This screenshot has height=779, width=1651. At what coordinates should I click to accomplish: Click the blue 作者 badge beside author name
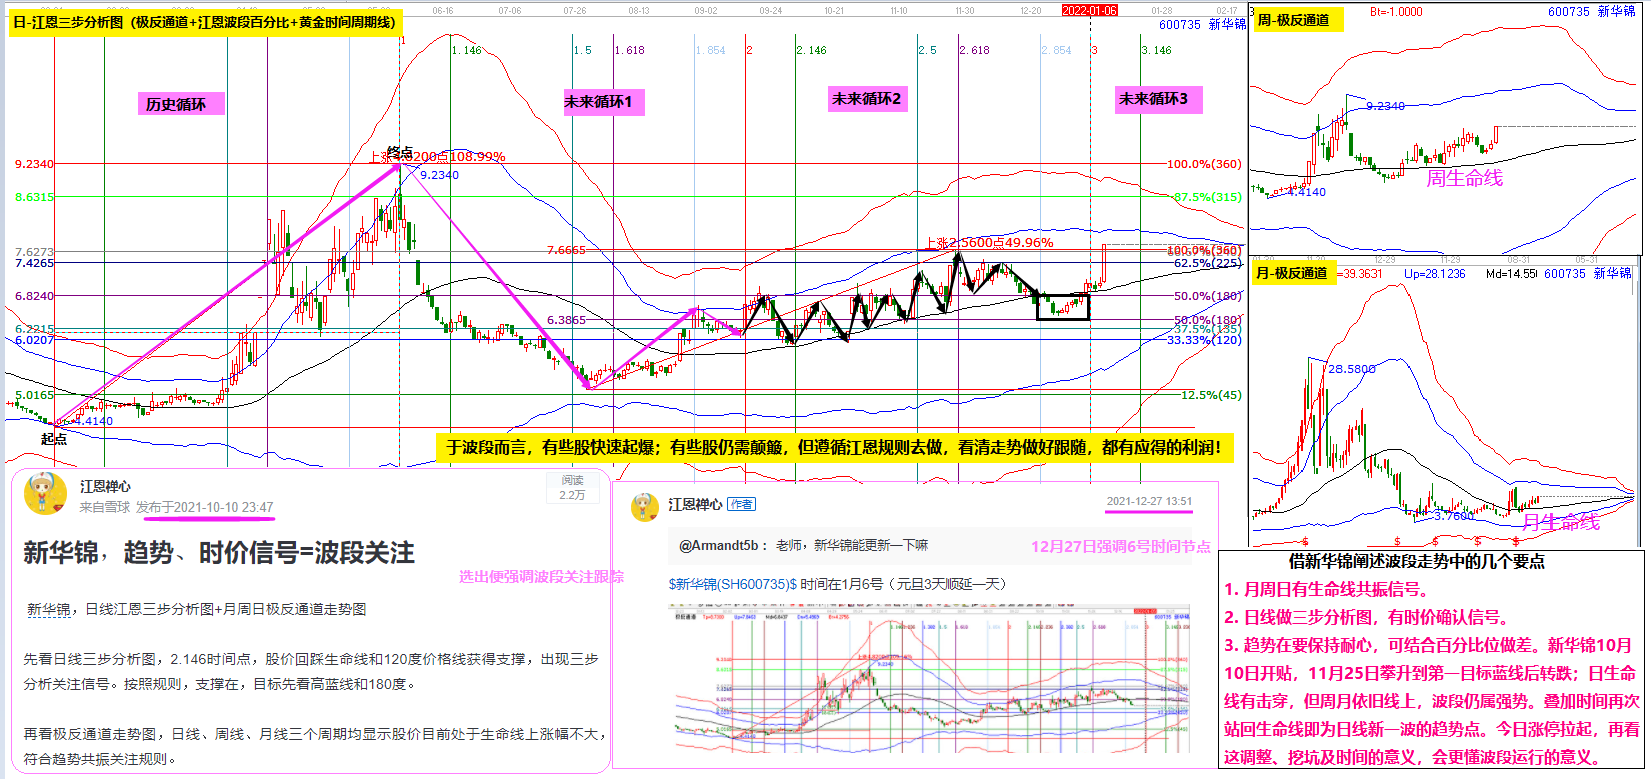[x=741, y=505]
